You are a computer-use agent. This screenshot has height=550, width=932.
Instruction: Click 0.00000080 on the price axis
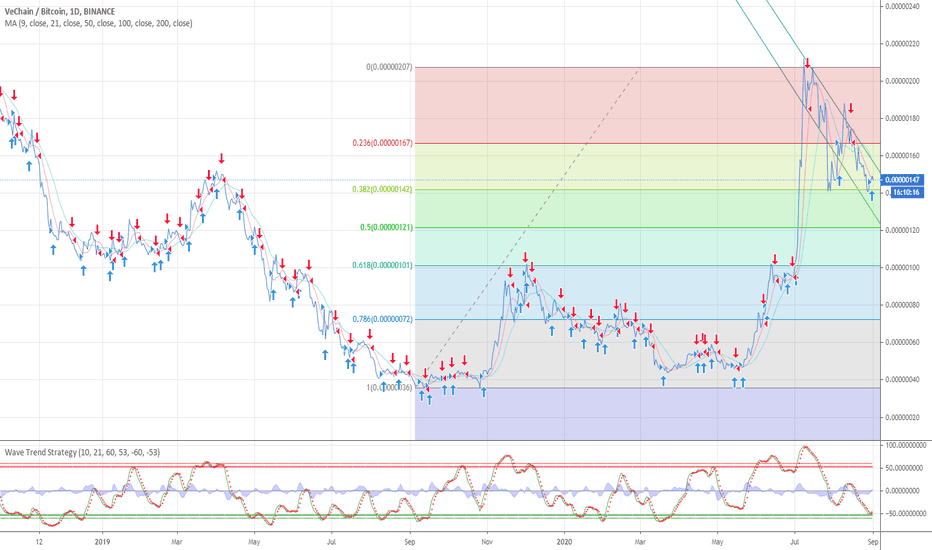(x=902, y=305)
